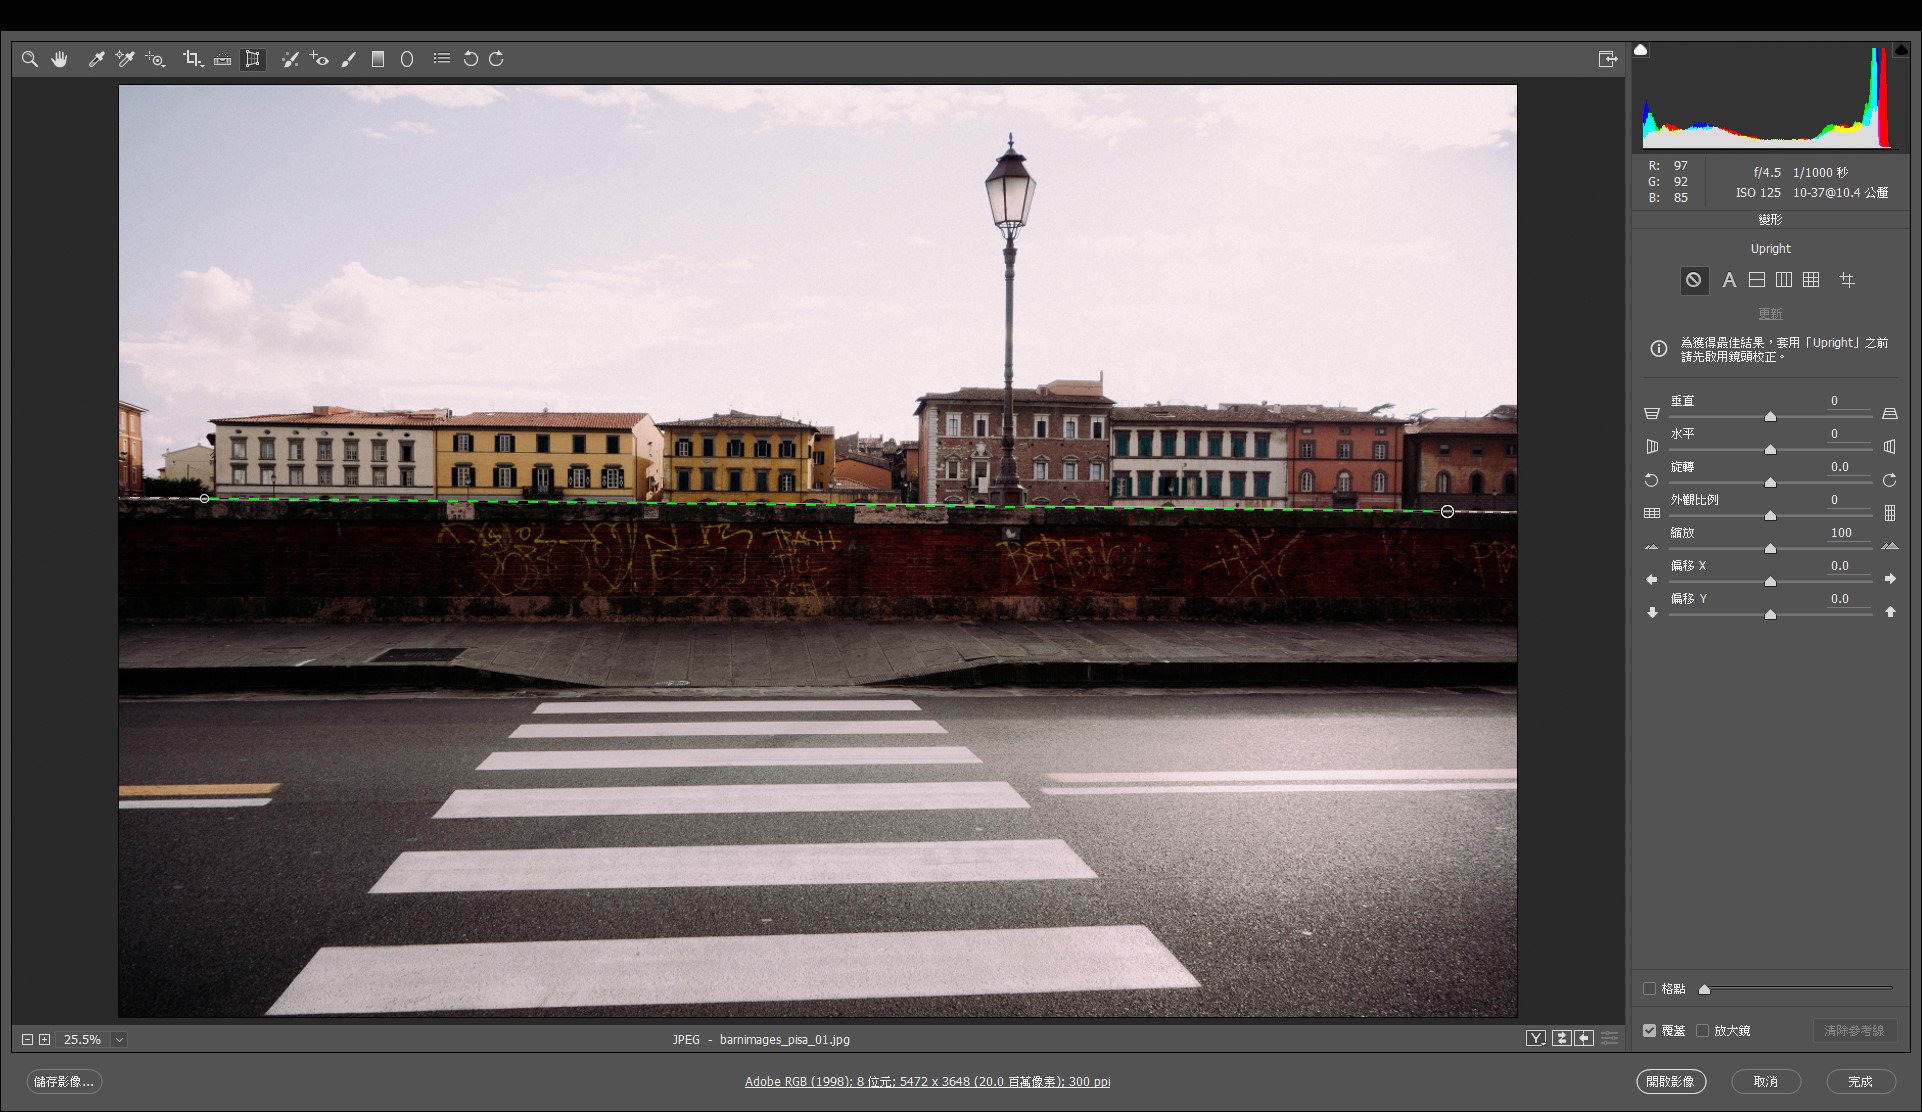The width and height of the screenshot is (1922, 1112).
Task: Click the 更新 link
Action: coord(1770,314)
